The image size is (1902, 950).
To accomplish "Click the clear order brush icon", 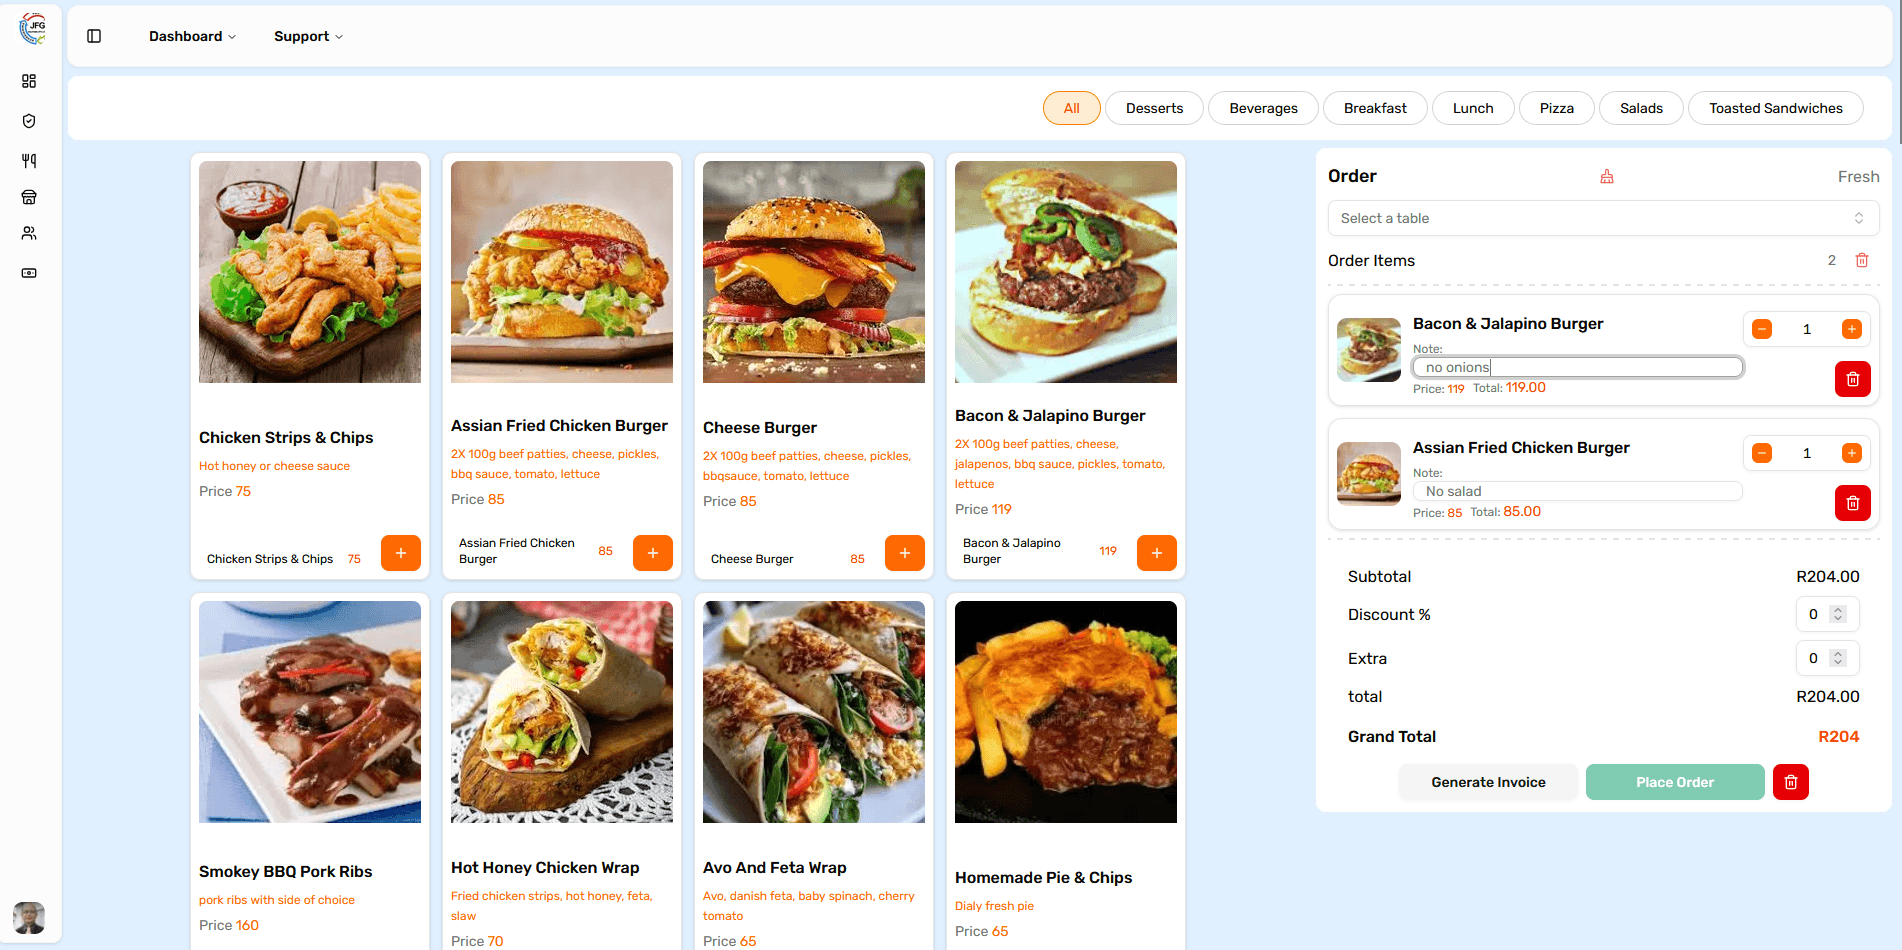I will 1607,176.
